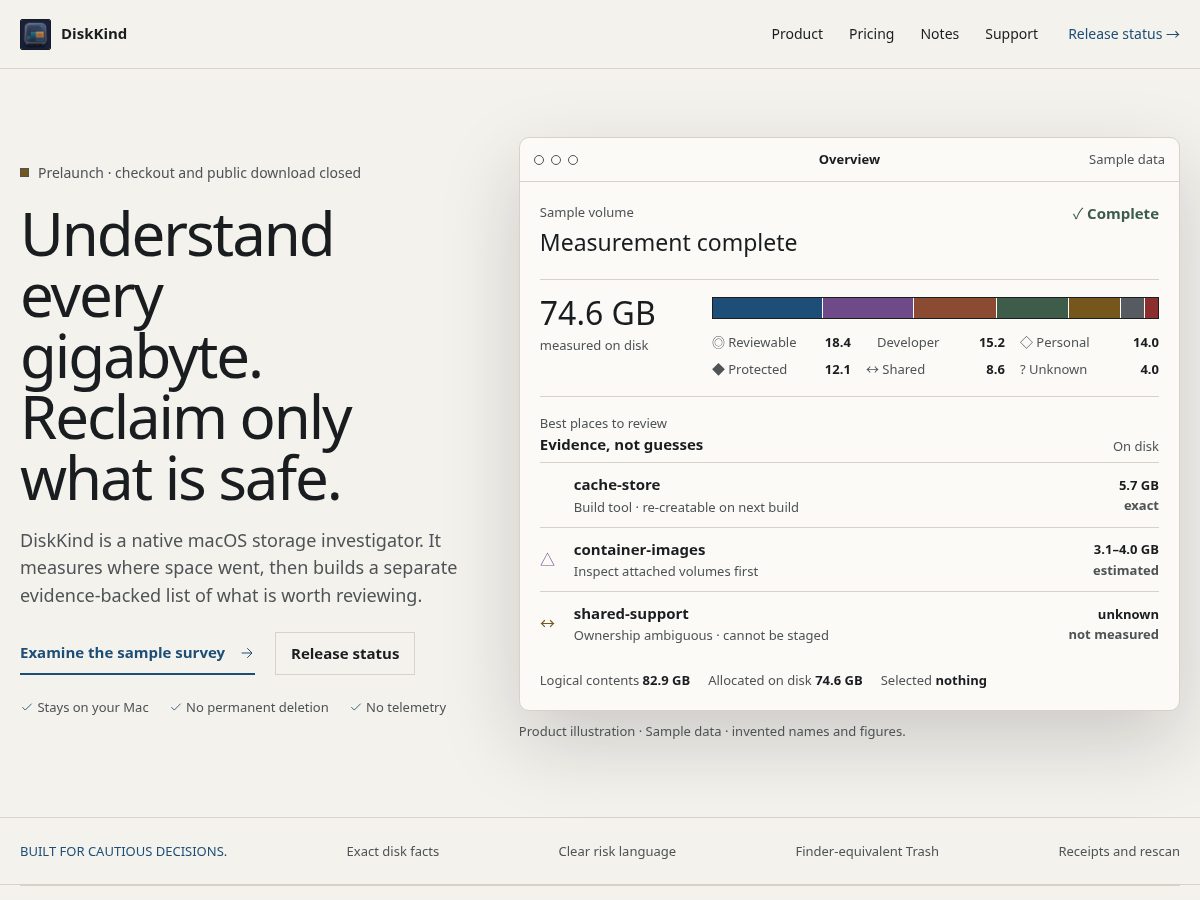Viewport: 1200px width, 900px height.
Task: Select the gray Unknown bar segment
Action: [1132, 308]
